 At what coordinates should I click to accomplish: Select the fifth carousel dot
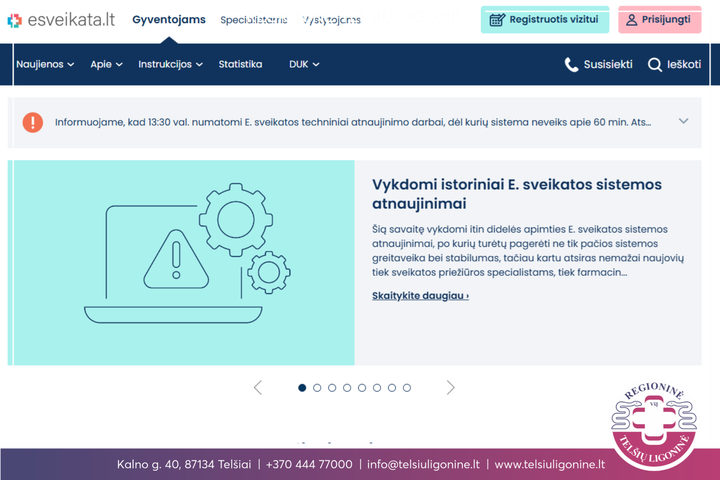click(362, 388)
